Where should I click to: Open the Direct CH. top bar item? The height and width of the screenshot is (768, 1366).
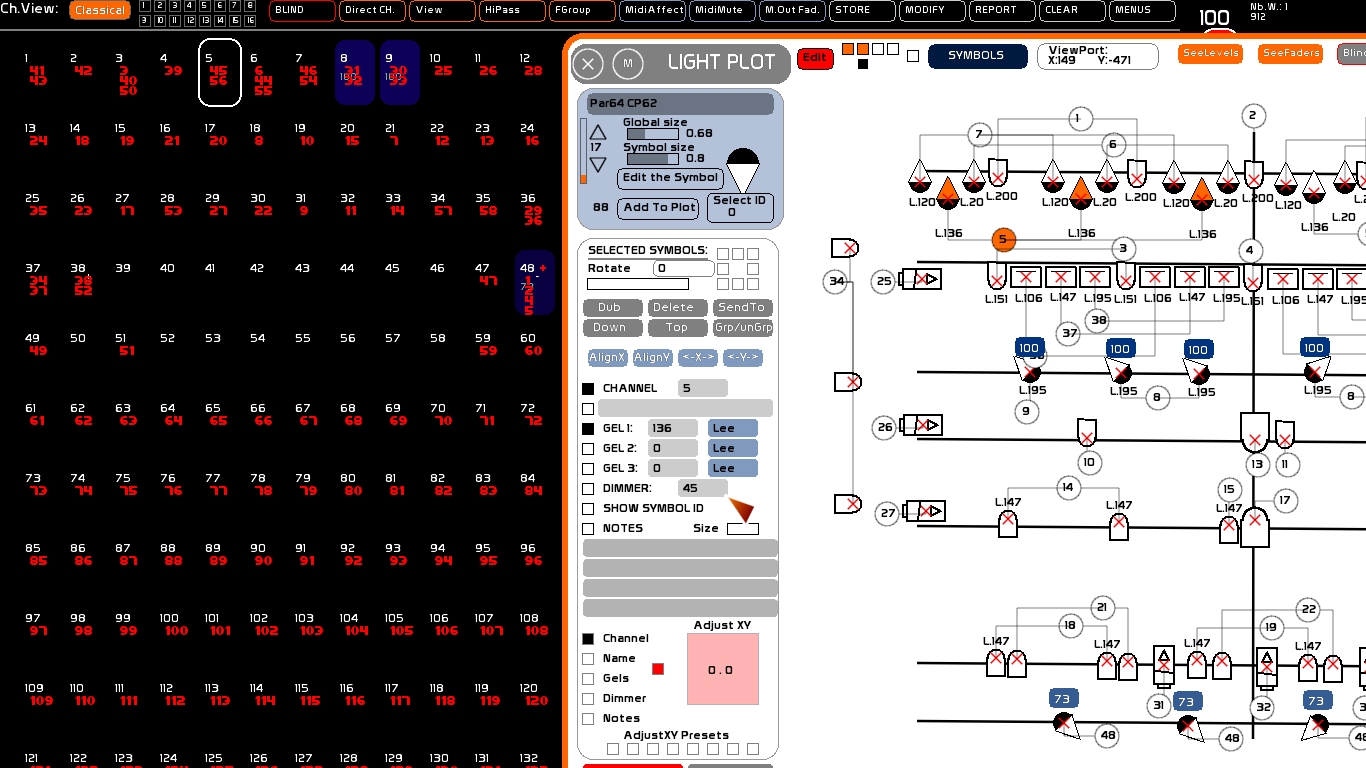click(x=372, y=11)
